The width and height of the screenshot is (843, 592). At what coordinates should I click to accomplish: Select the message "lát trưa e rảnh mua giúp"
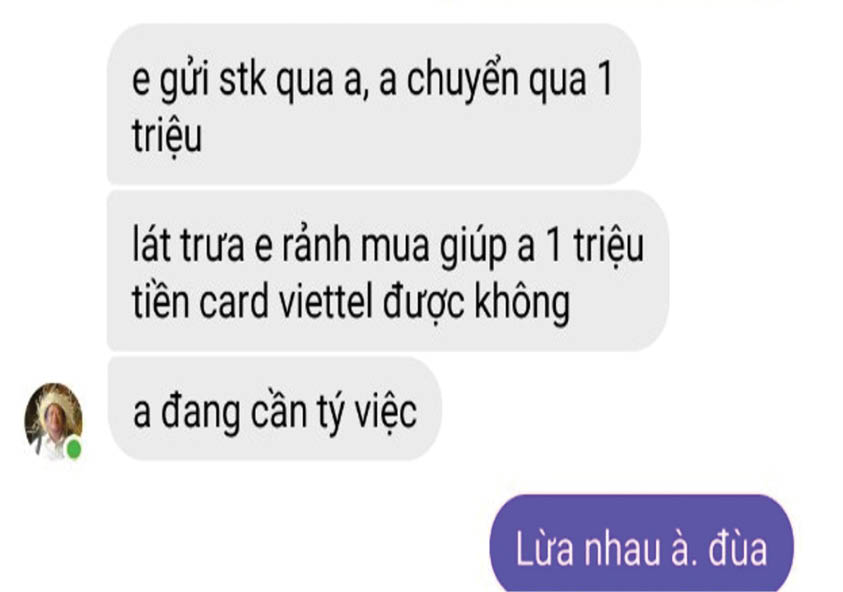click(x=388, y=271)
